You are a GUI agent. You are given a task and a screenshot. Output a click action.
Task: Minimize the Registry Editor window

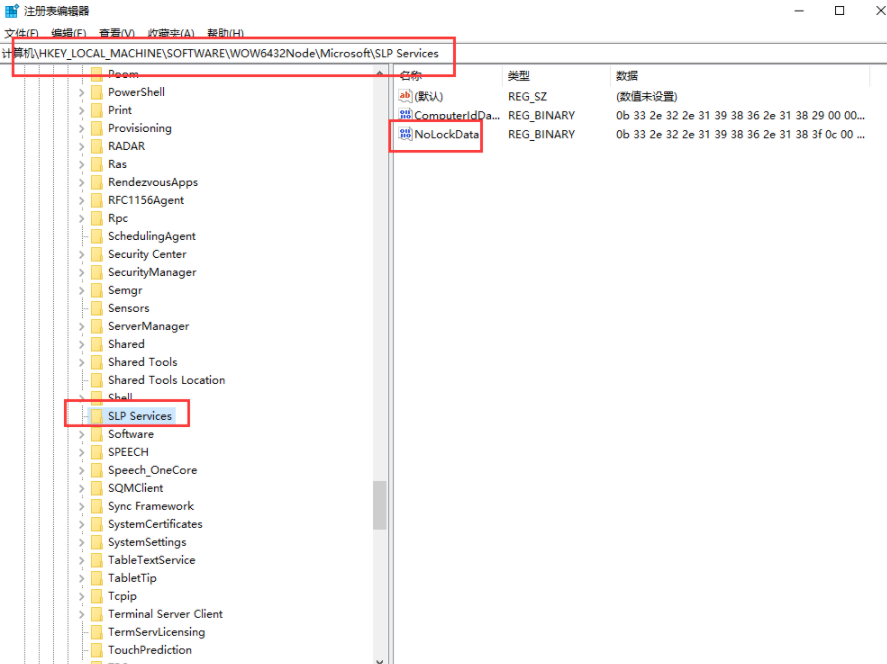(799, 11)
